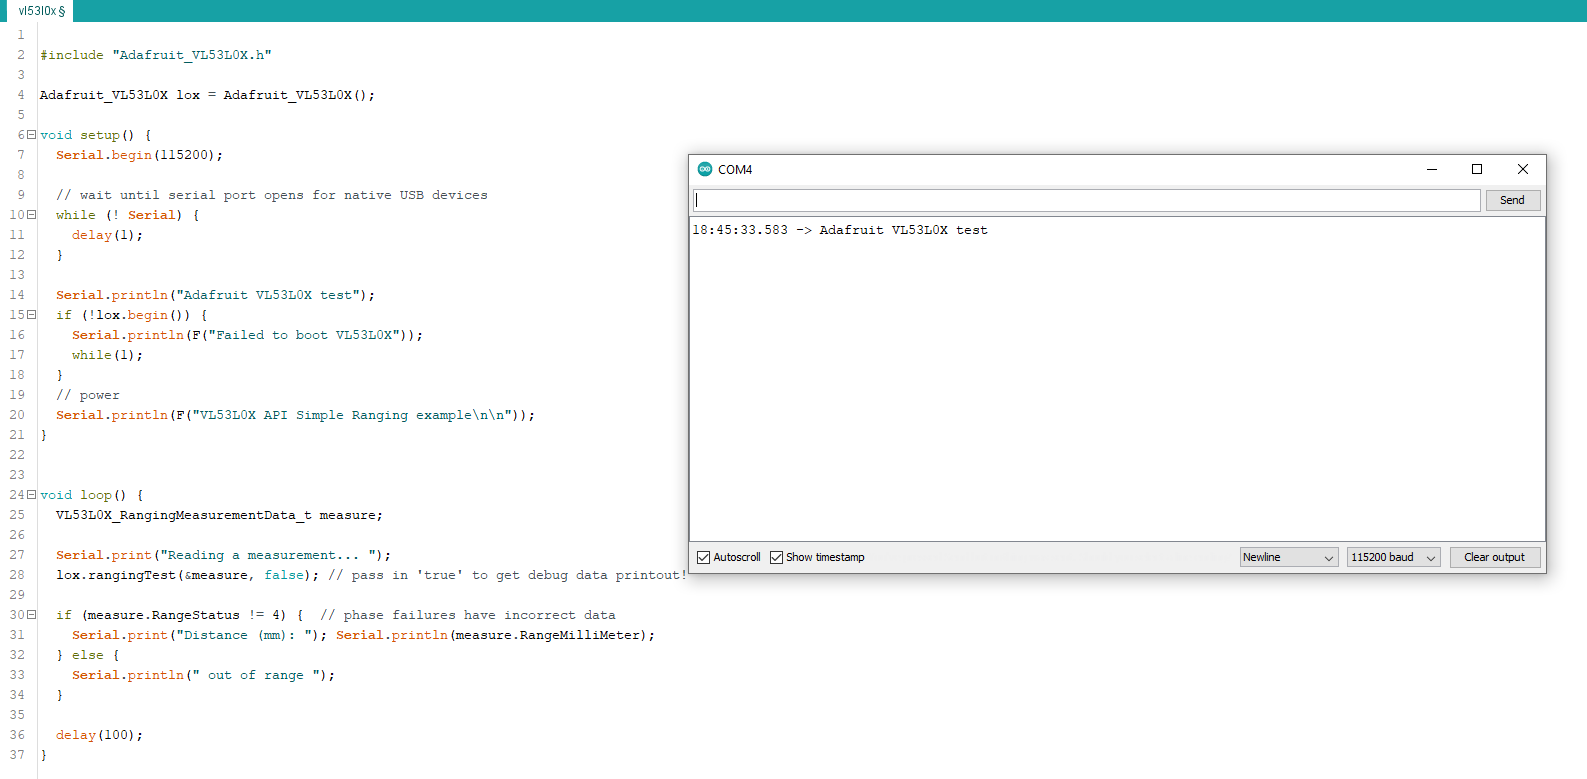Click the 'Adafruit VL53L0X test' output line

[x=902, y=231]
